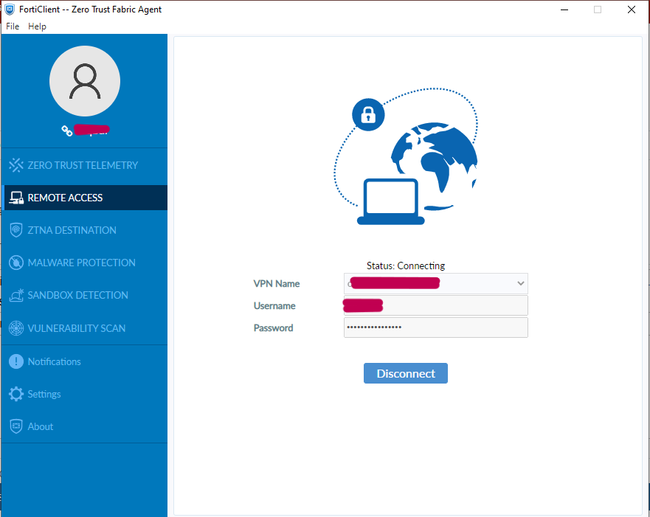
Task: Click the ZTNA Destination shield icon
Action: click(16, 230)
